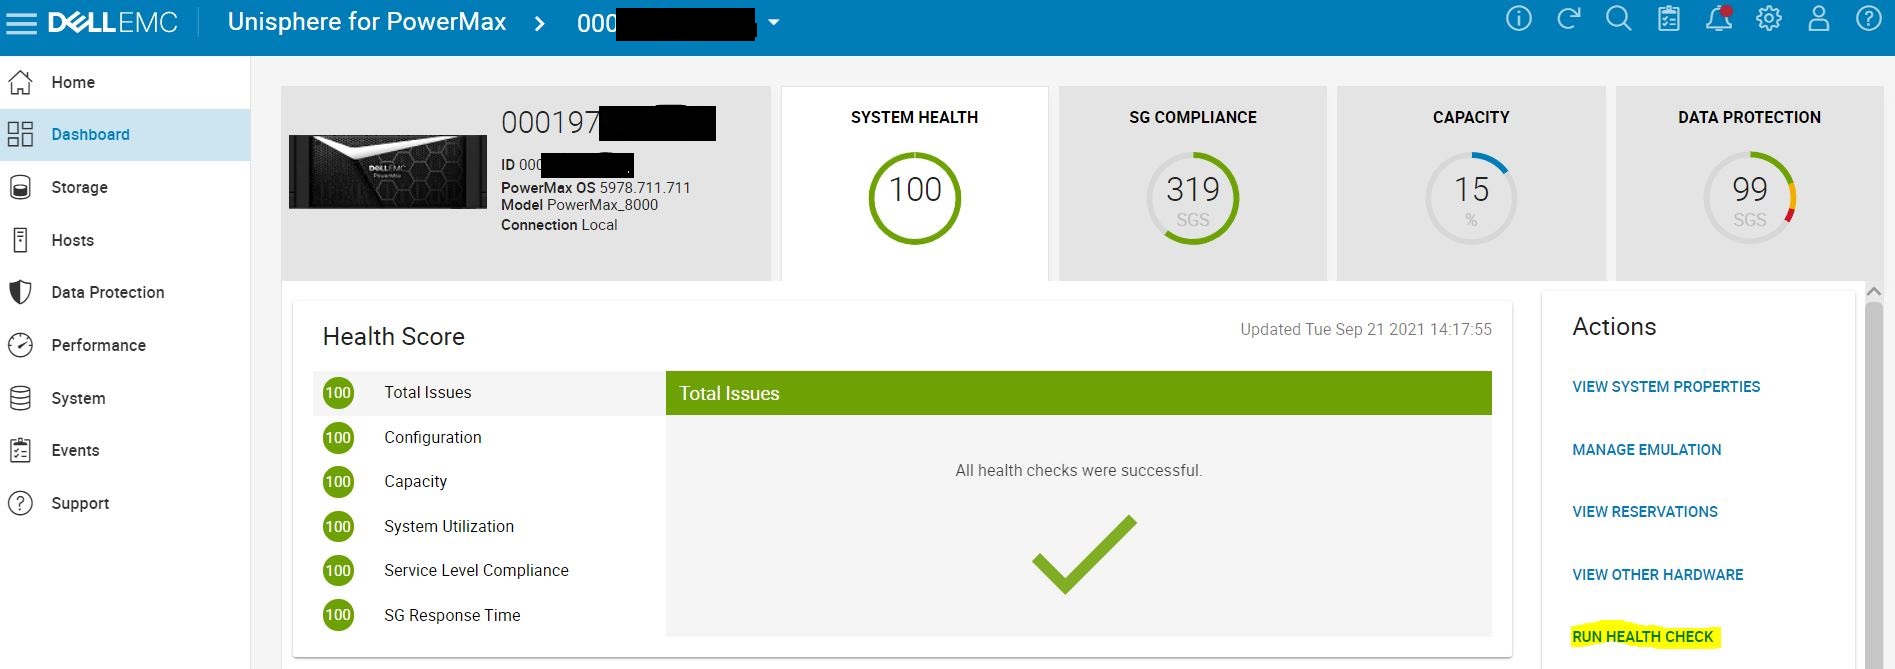Screen dimensions: 1895x669
Task: Open the hamburger navigation menu
Action: pos(21,22)
